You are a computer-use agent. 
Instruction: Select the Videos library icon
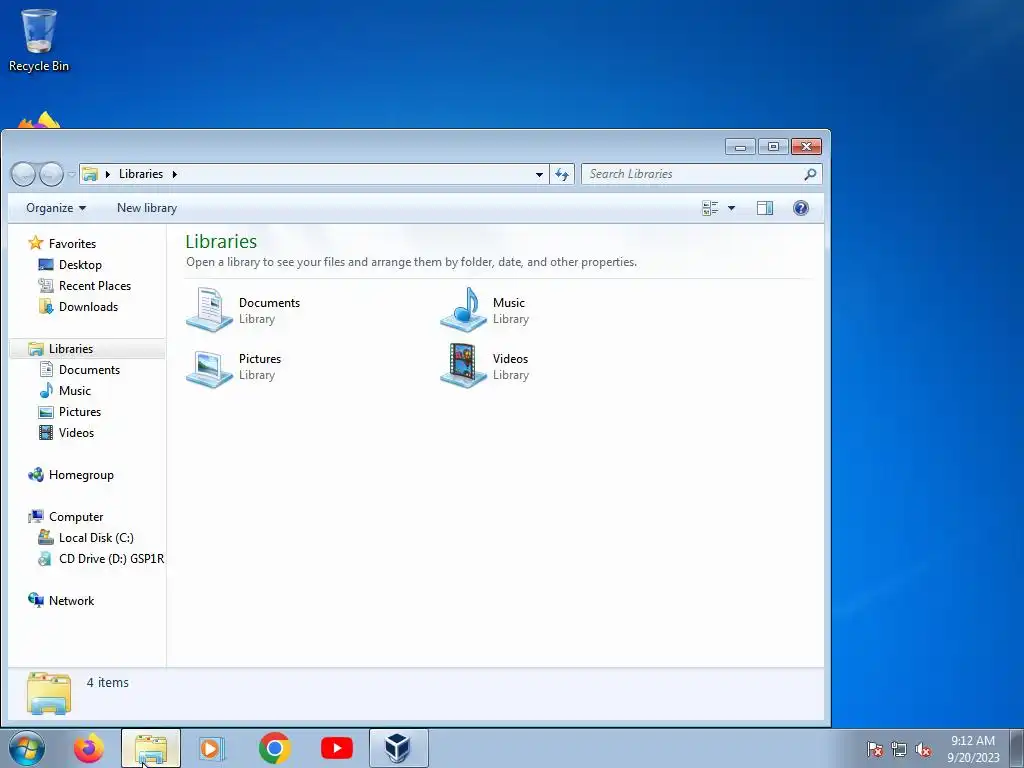[463, 366]
